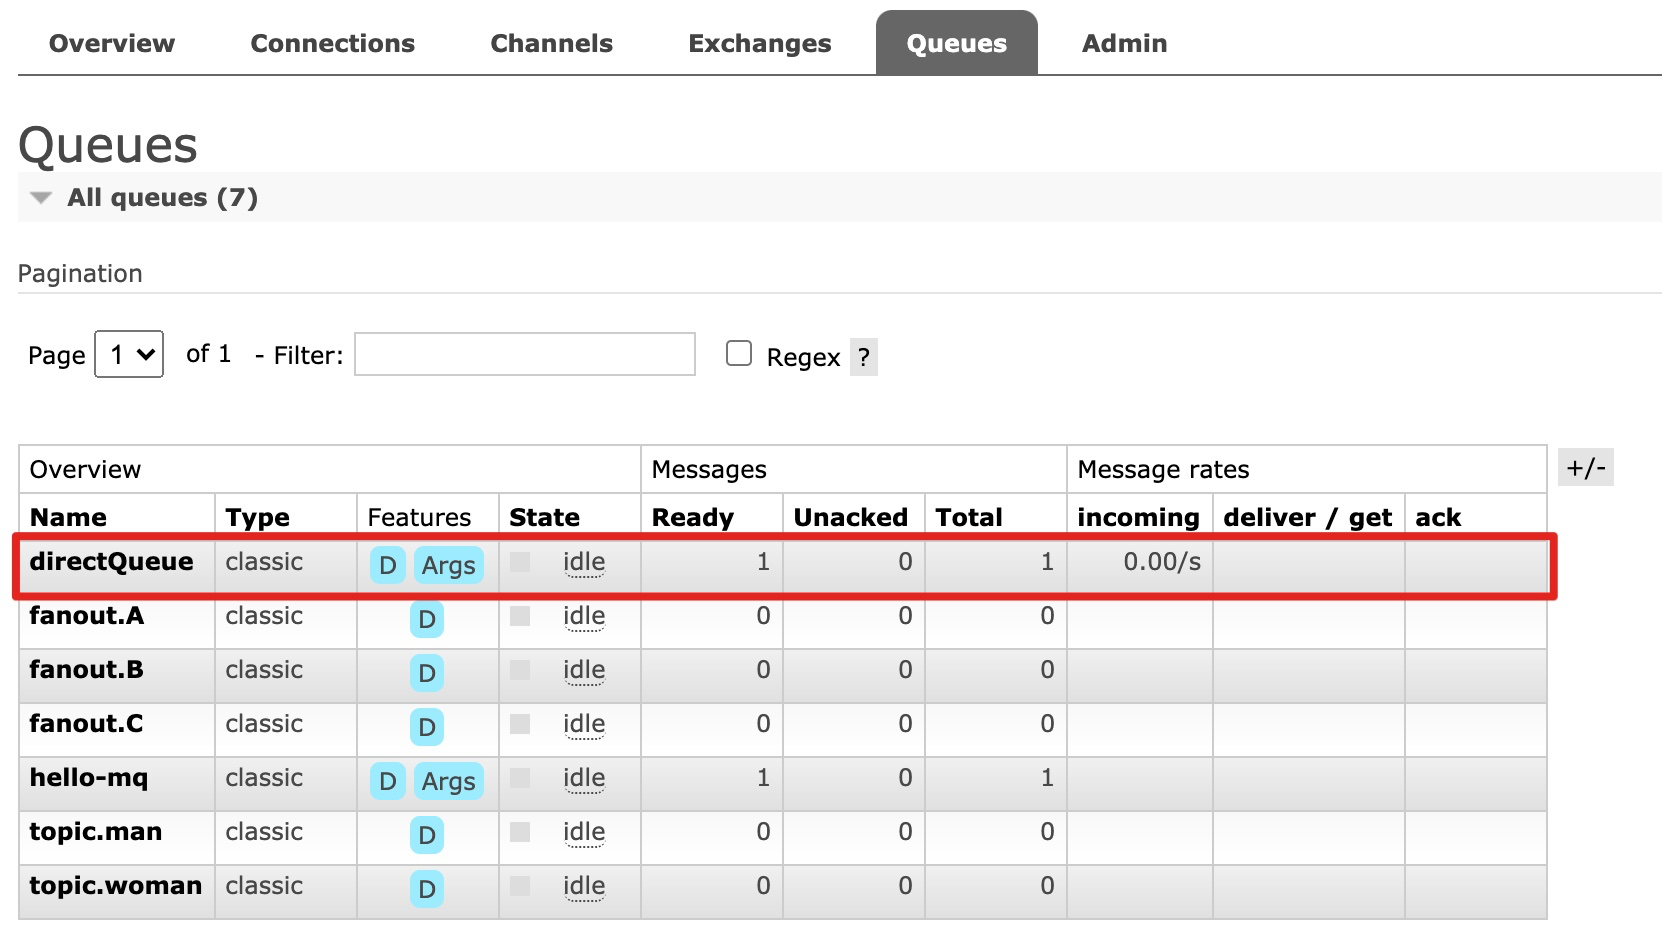Click the D durable badge for topic.man
Image resolution: width=1662 pixels, height=940 pixels.
(427, 835)
